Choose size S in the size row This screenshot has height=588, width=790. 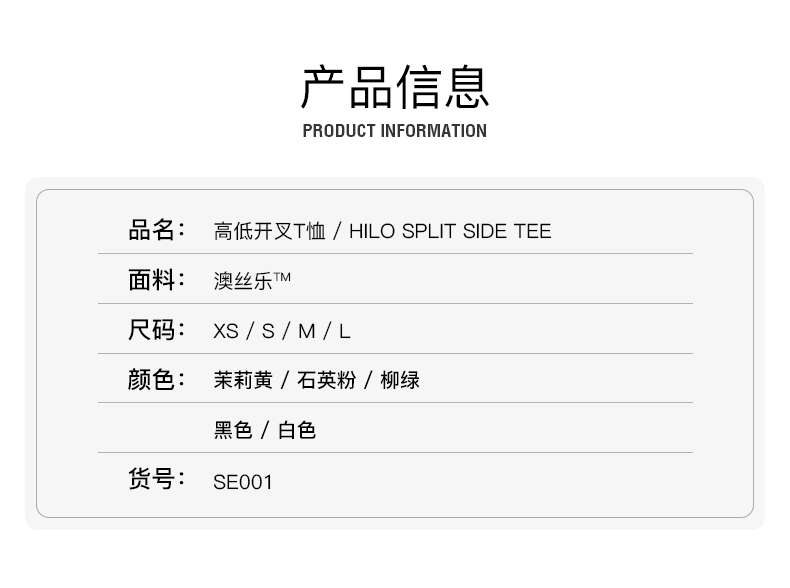click(x=268, y=332)
